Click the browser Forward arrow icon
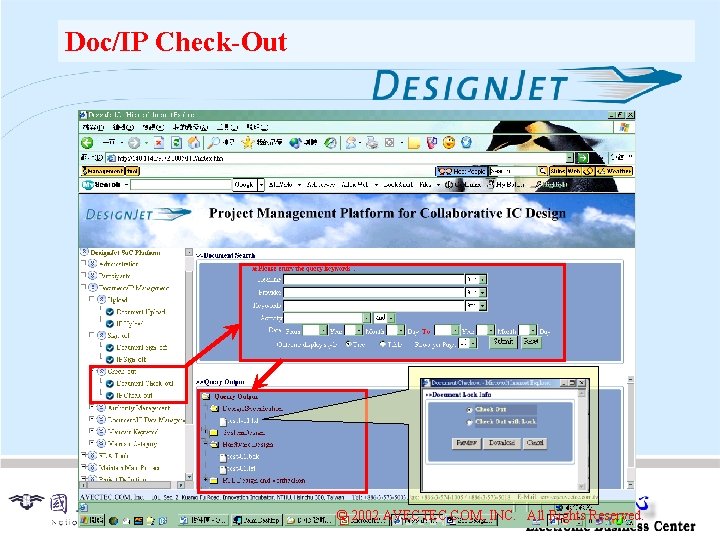This screenshot has width=720, height=540. point(134,143)
